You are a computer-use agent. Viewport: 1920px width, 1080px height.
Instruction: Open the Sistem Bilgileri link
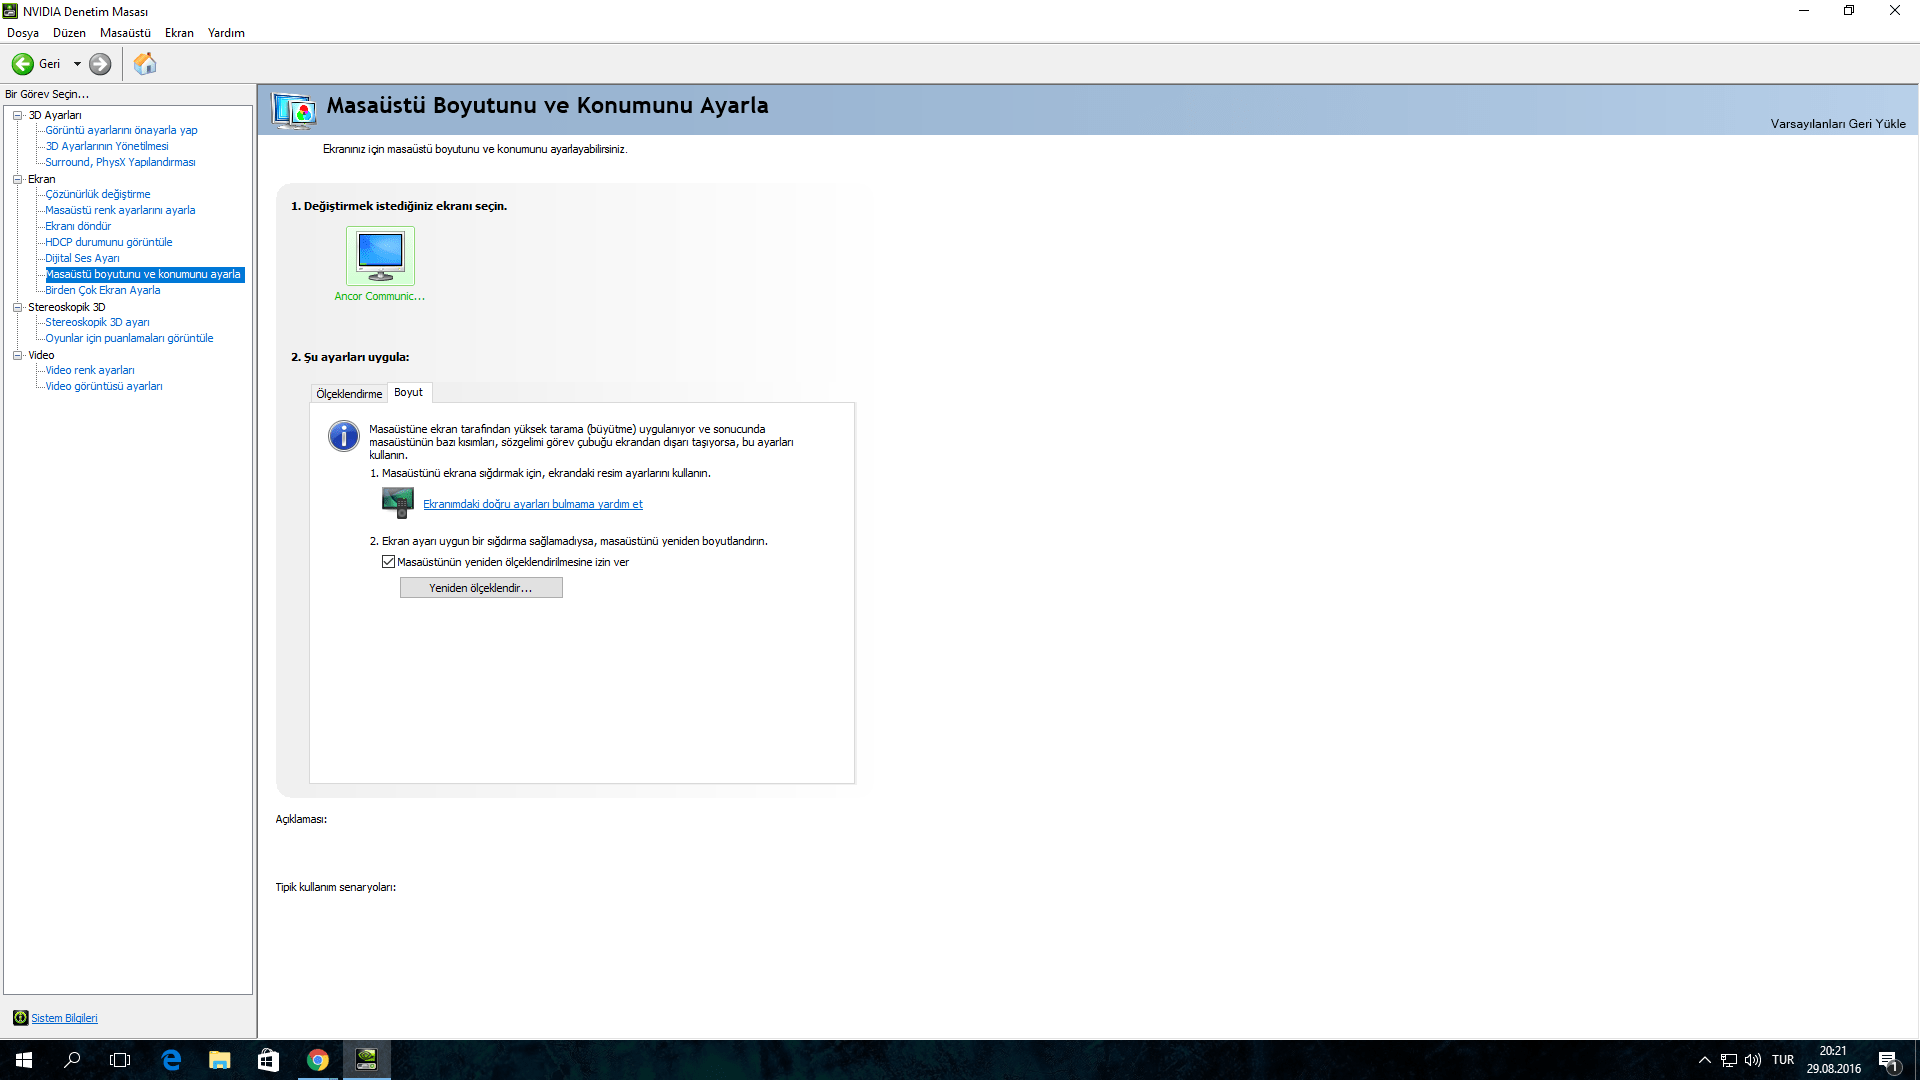pos(64,1018)
